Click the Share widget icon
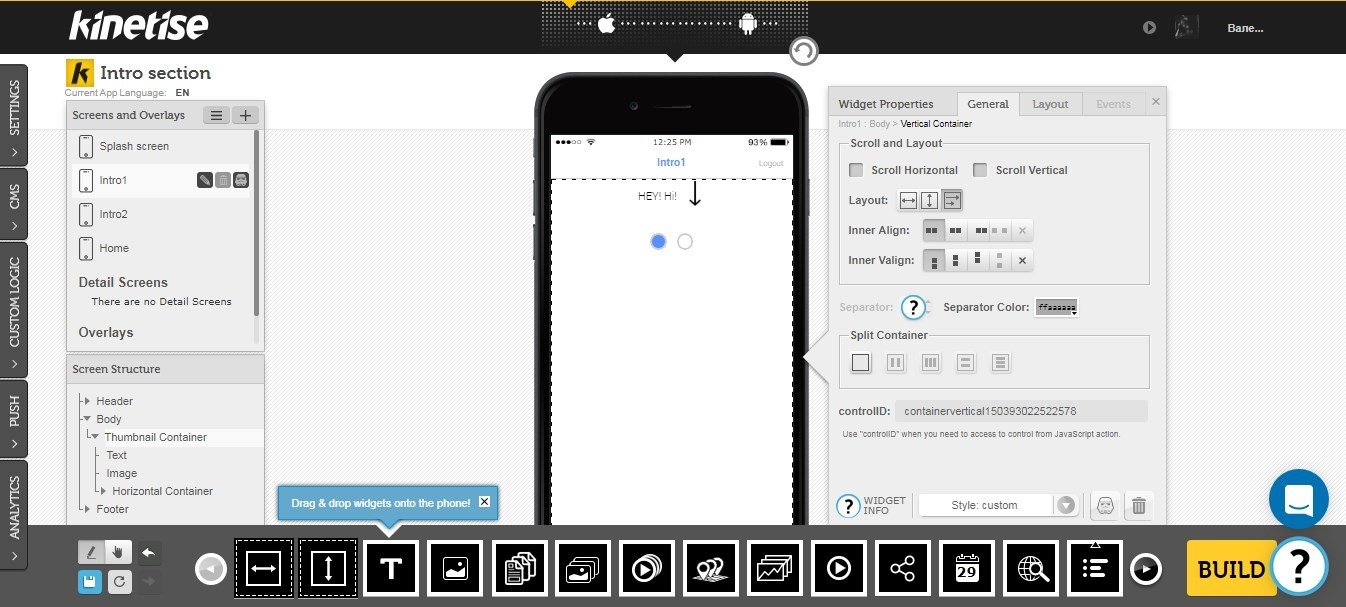The width and height of the screenshot is (1346, 607). tap(903, 569)
